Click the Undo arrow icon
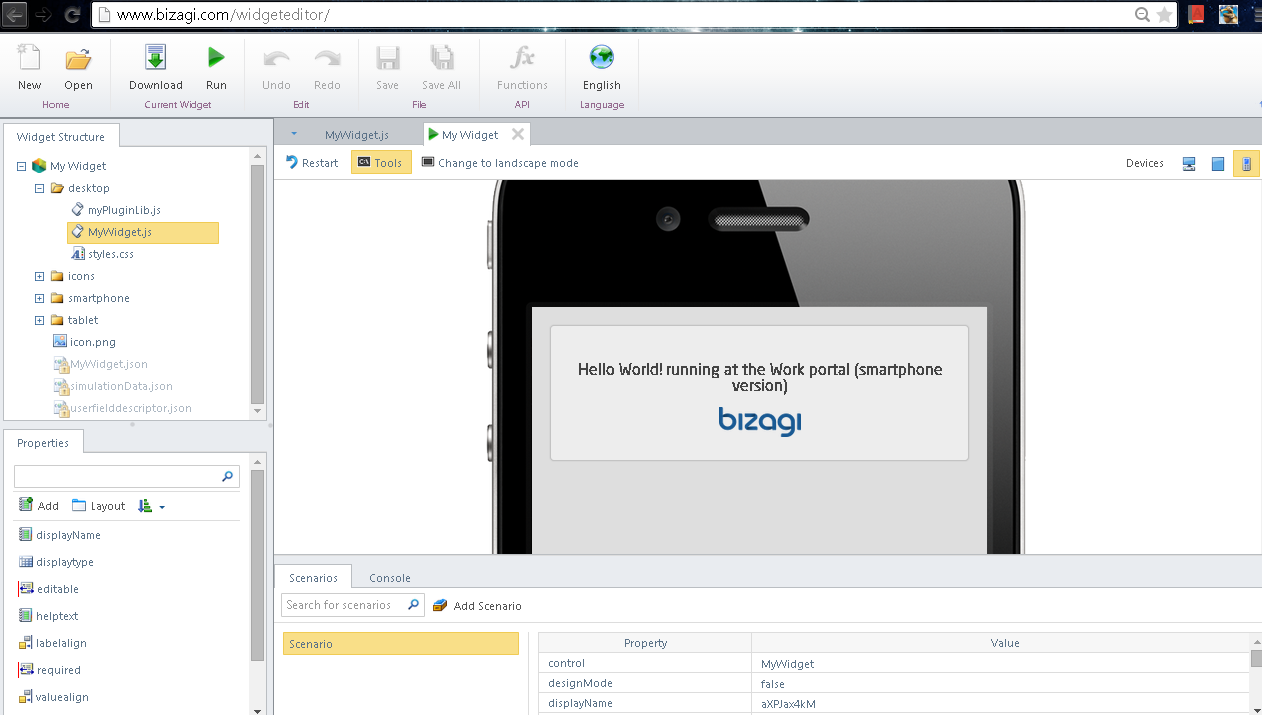Screen dimensions: 1262x715 coord(276,58)
